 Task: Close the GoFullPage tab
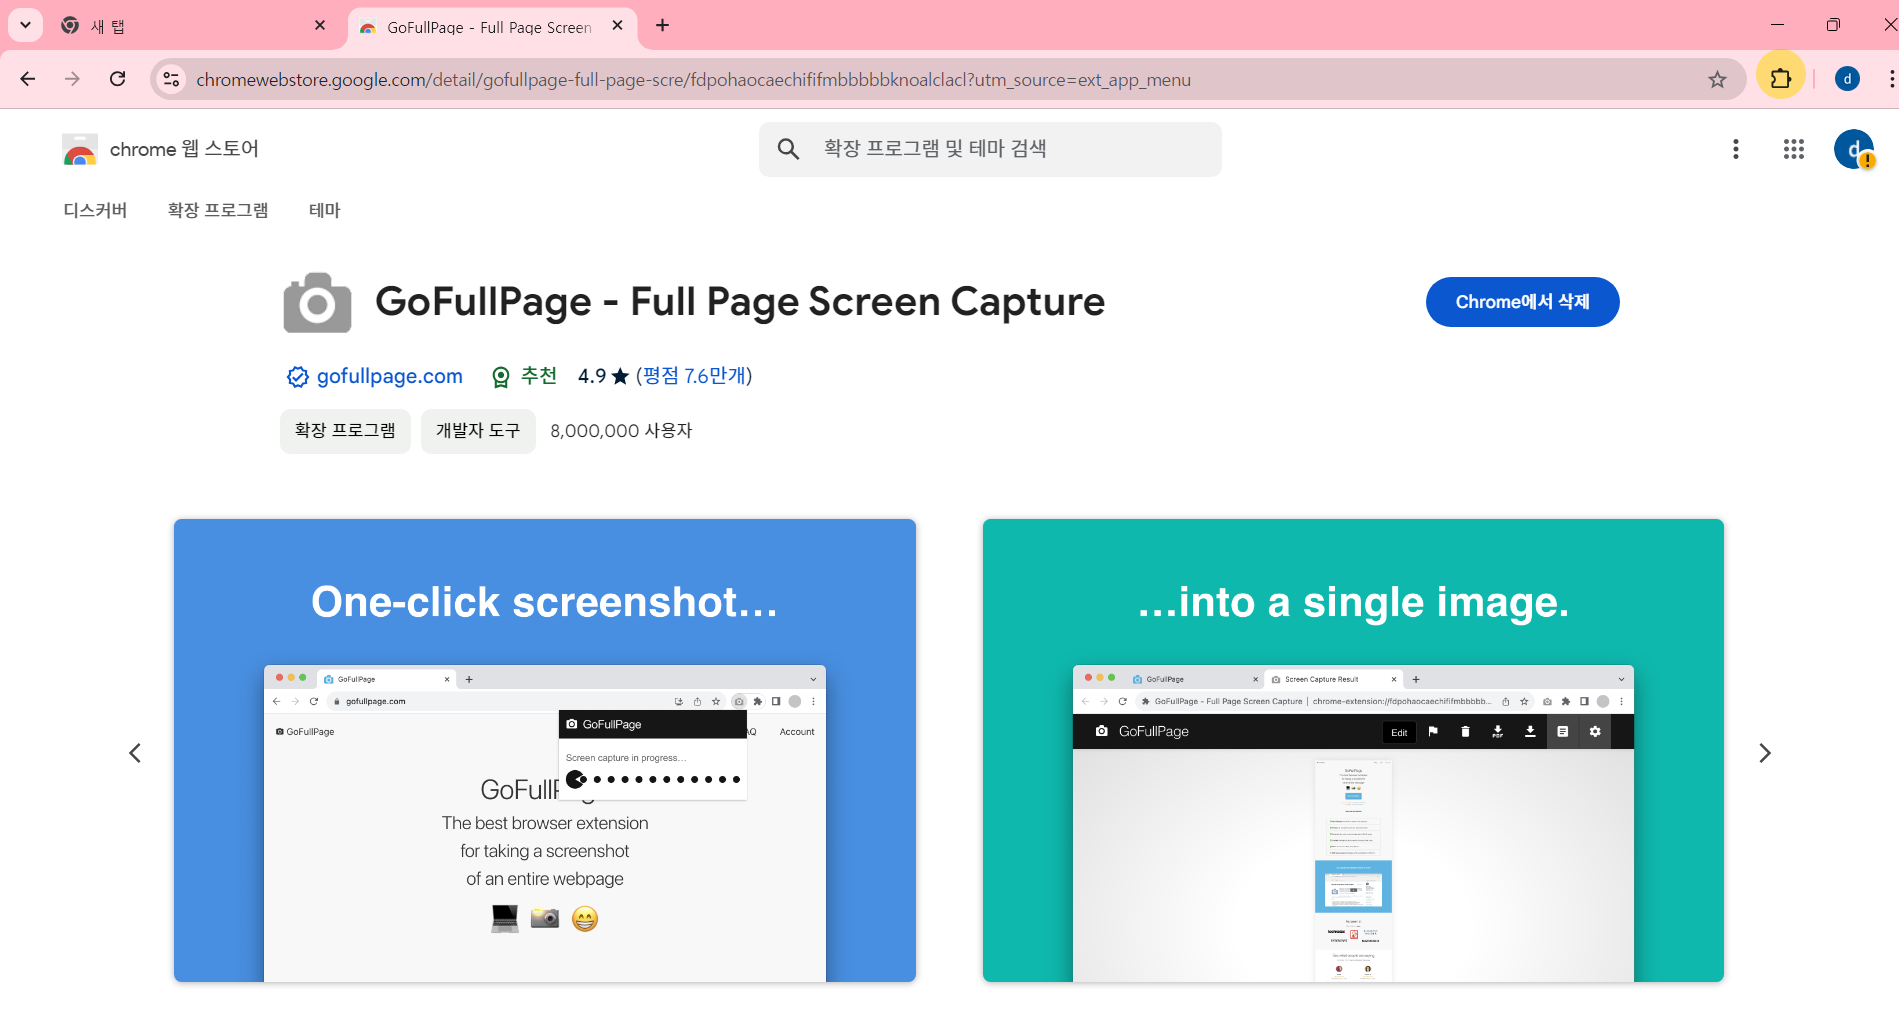(x=618, y=26)
